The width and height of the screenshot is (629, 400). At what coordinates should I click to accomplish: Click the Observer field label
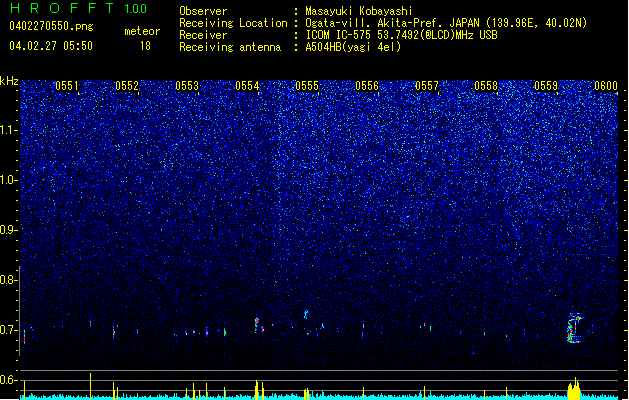coord(203,11)
